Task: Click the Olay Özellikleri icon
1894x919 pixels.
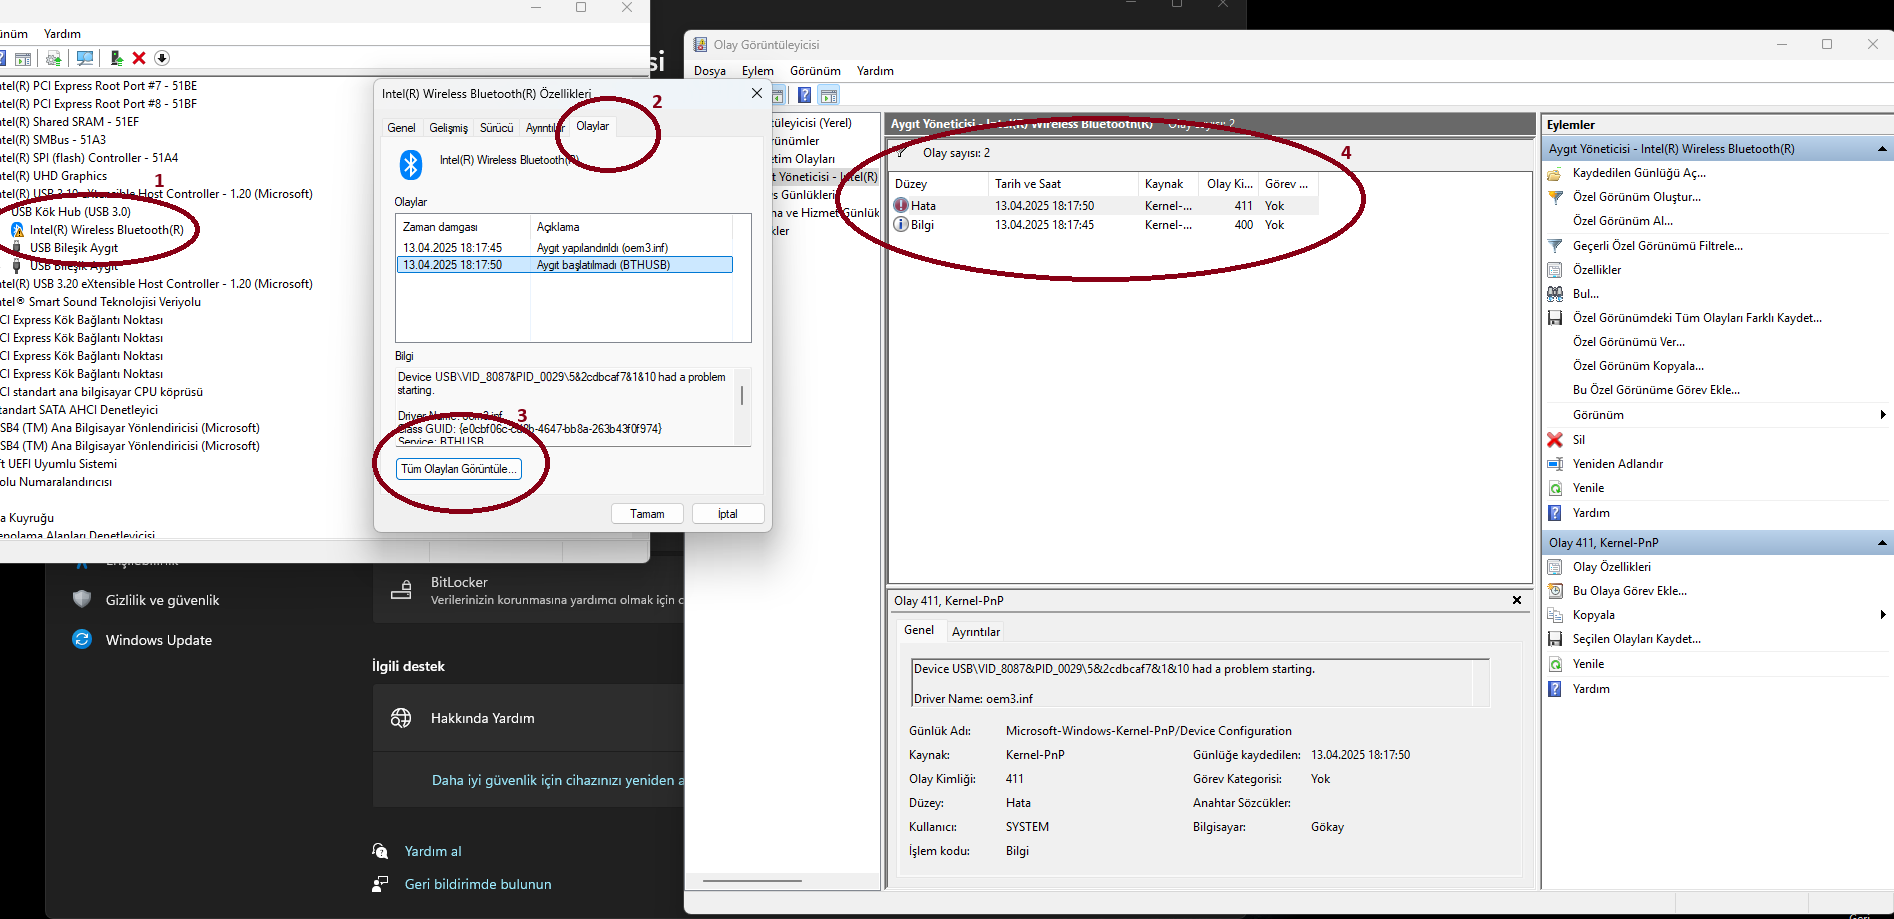Action: click(1555, 567)
